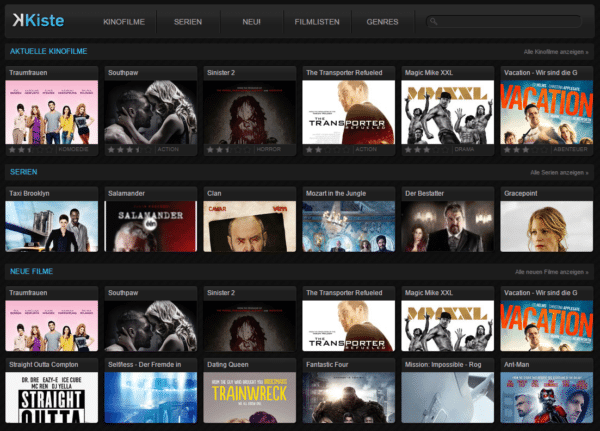The image size is (600, 431).
Task: Open the Straight Outta Compton poster
Action: click(52, 397)
